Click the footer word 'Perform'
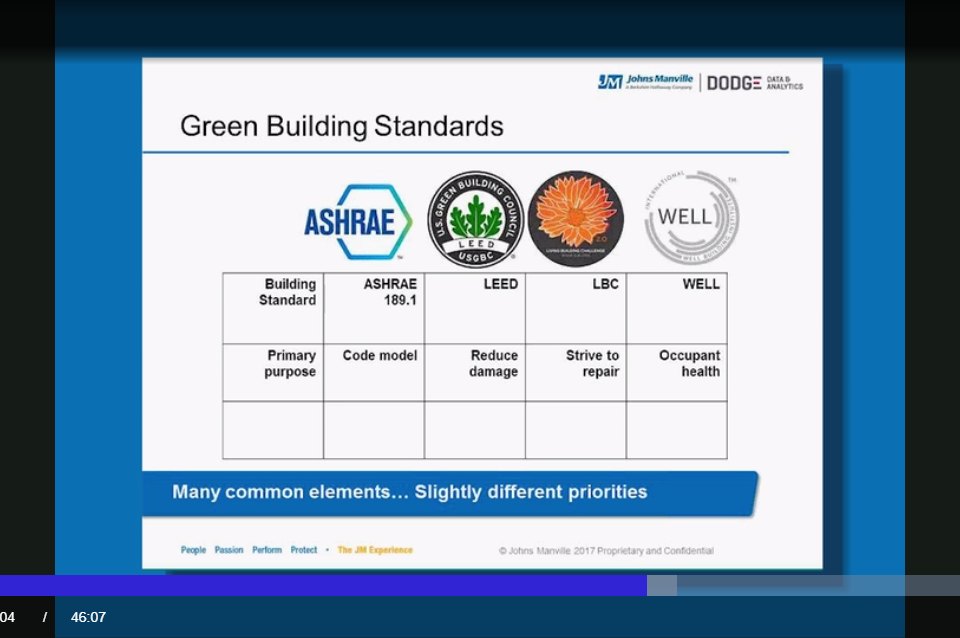This screenshot has height=638, width=960. (x=267, y=550)
